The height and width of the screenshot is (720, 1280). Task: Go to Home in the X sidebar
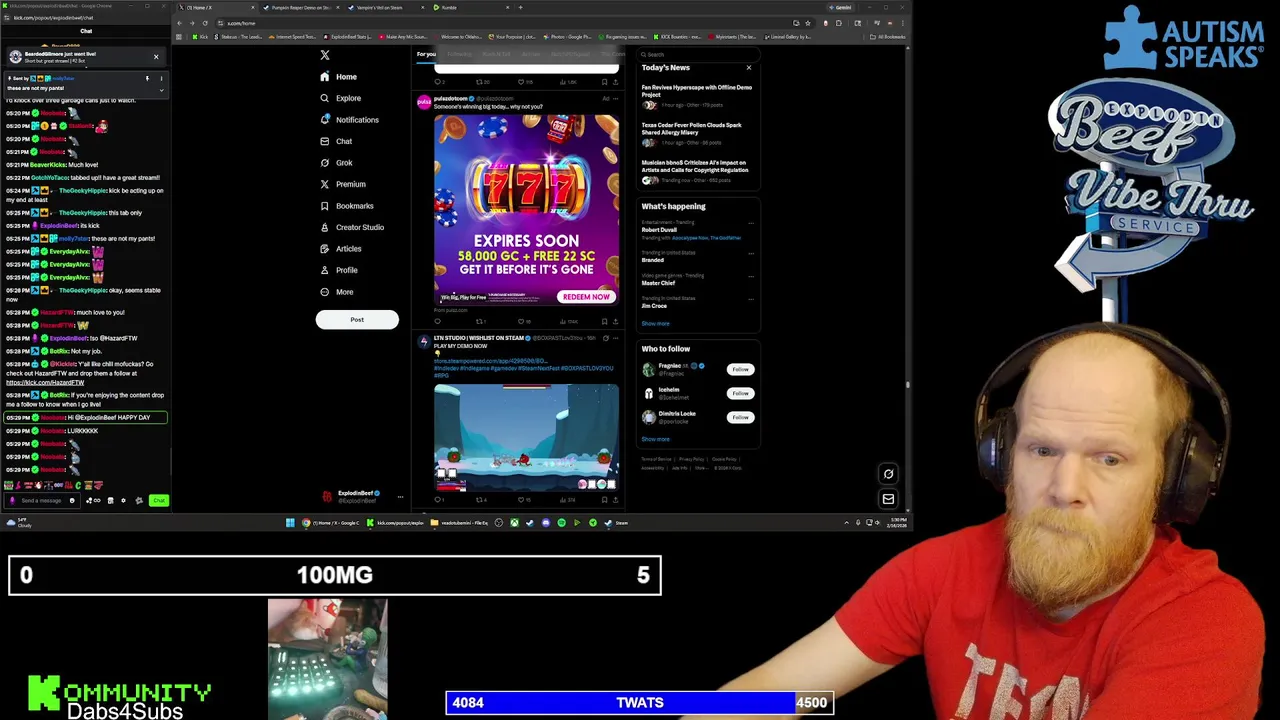[x=338, y=77]
